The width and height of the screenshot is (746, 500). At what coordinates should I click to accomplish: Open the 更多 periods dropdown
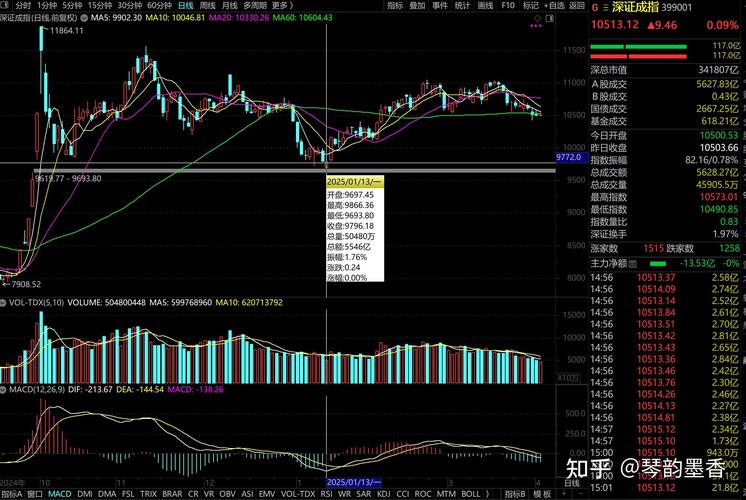pyautogui.click(x=283, y=5)
